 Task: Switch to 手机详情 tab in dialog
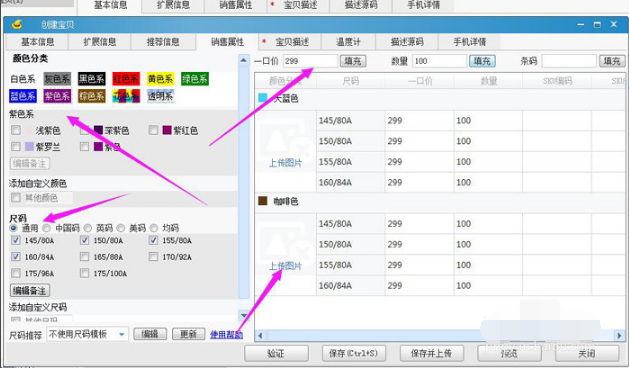pos(469,42)
